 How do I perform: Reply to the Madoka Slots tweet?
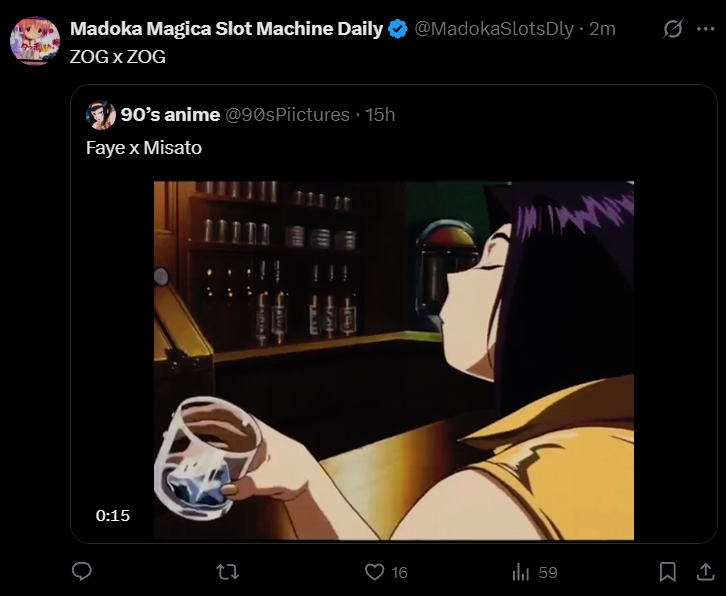(83, 572)
